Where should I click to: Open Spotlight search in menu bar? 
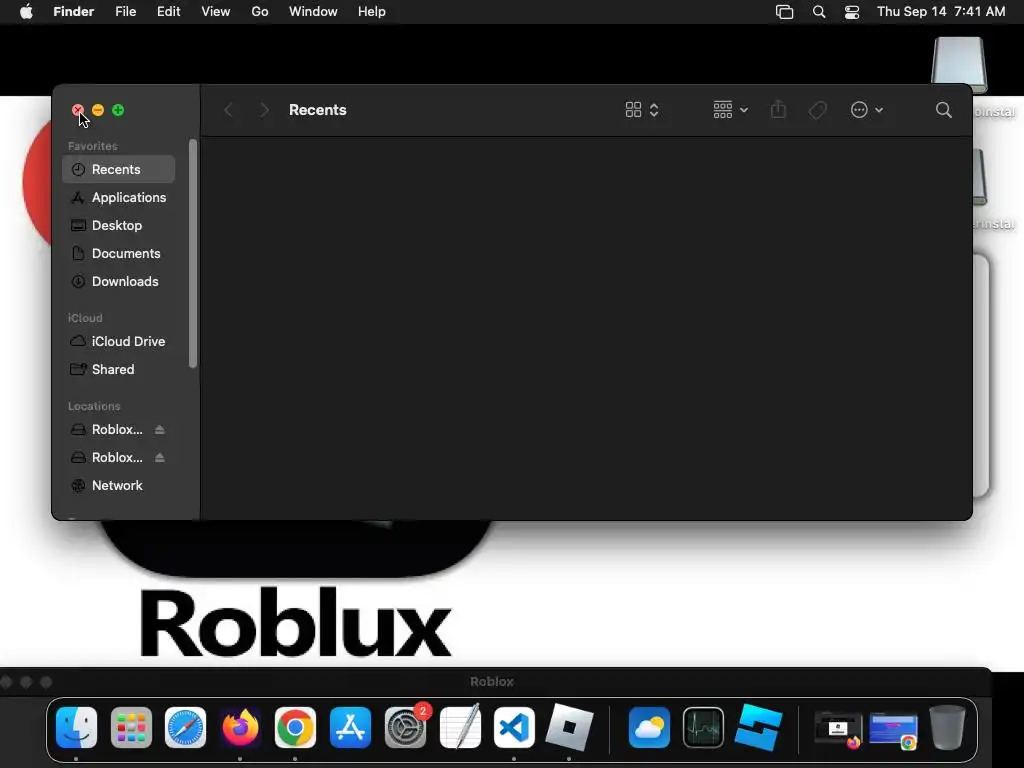pyautogui.click(x=819, y=12)
